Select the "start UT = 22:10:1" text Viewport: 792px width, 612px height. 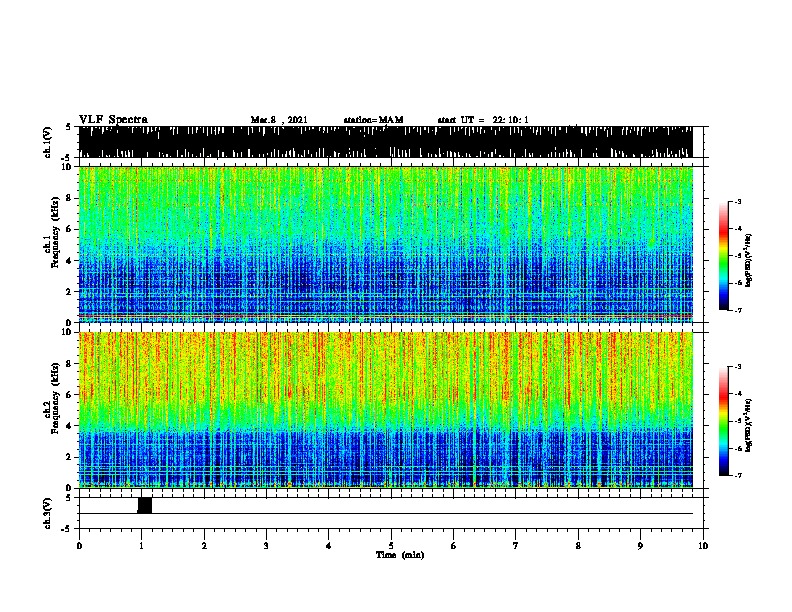pyautogui.click(x=483, y=120)
